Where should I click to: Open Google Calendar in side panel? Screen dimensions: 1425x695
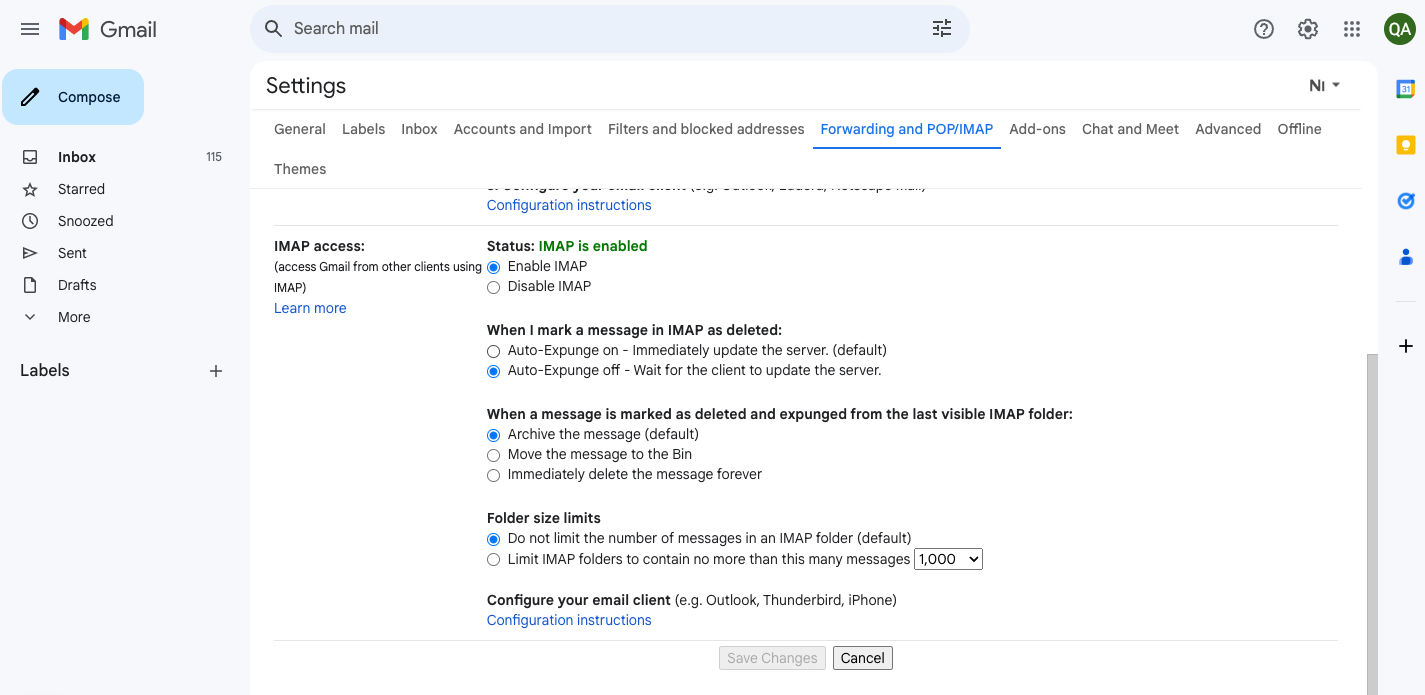tap(1405, 89)
